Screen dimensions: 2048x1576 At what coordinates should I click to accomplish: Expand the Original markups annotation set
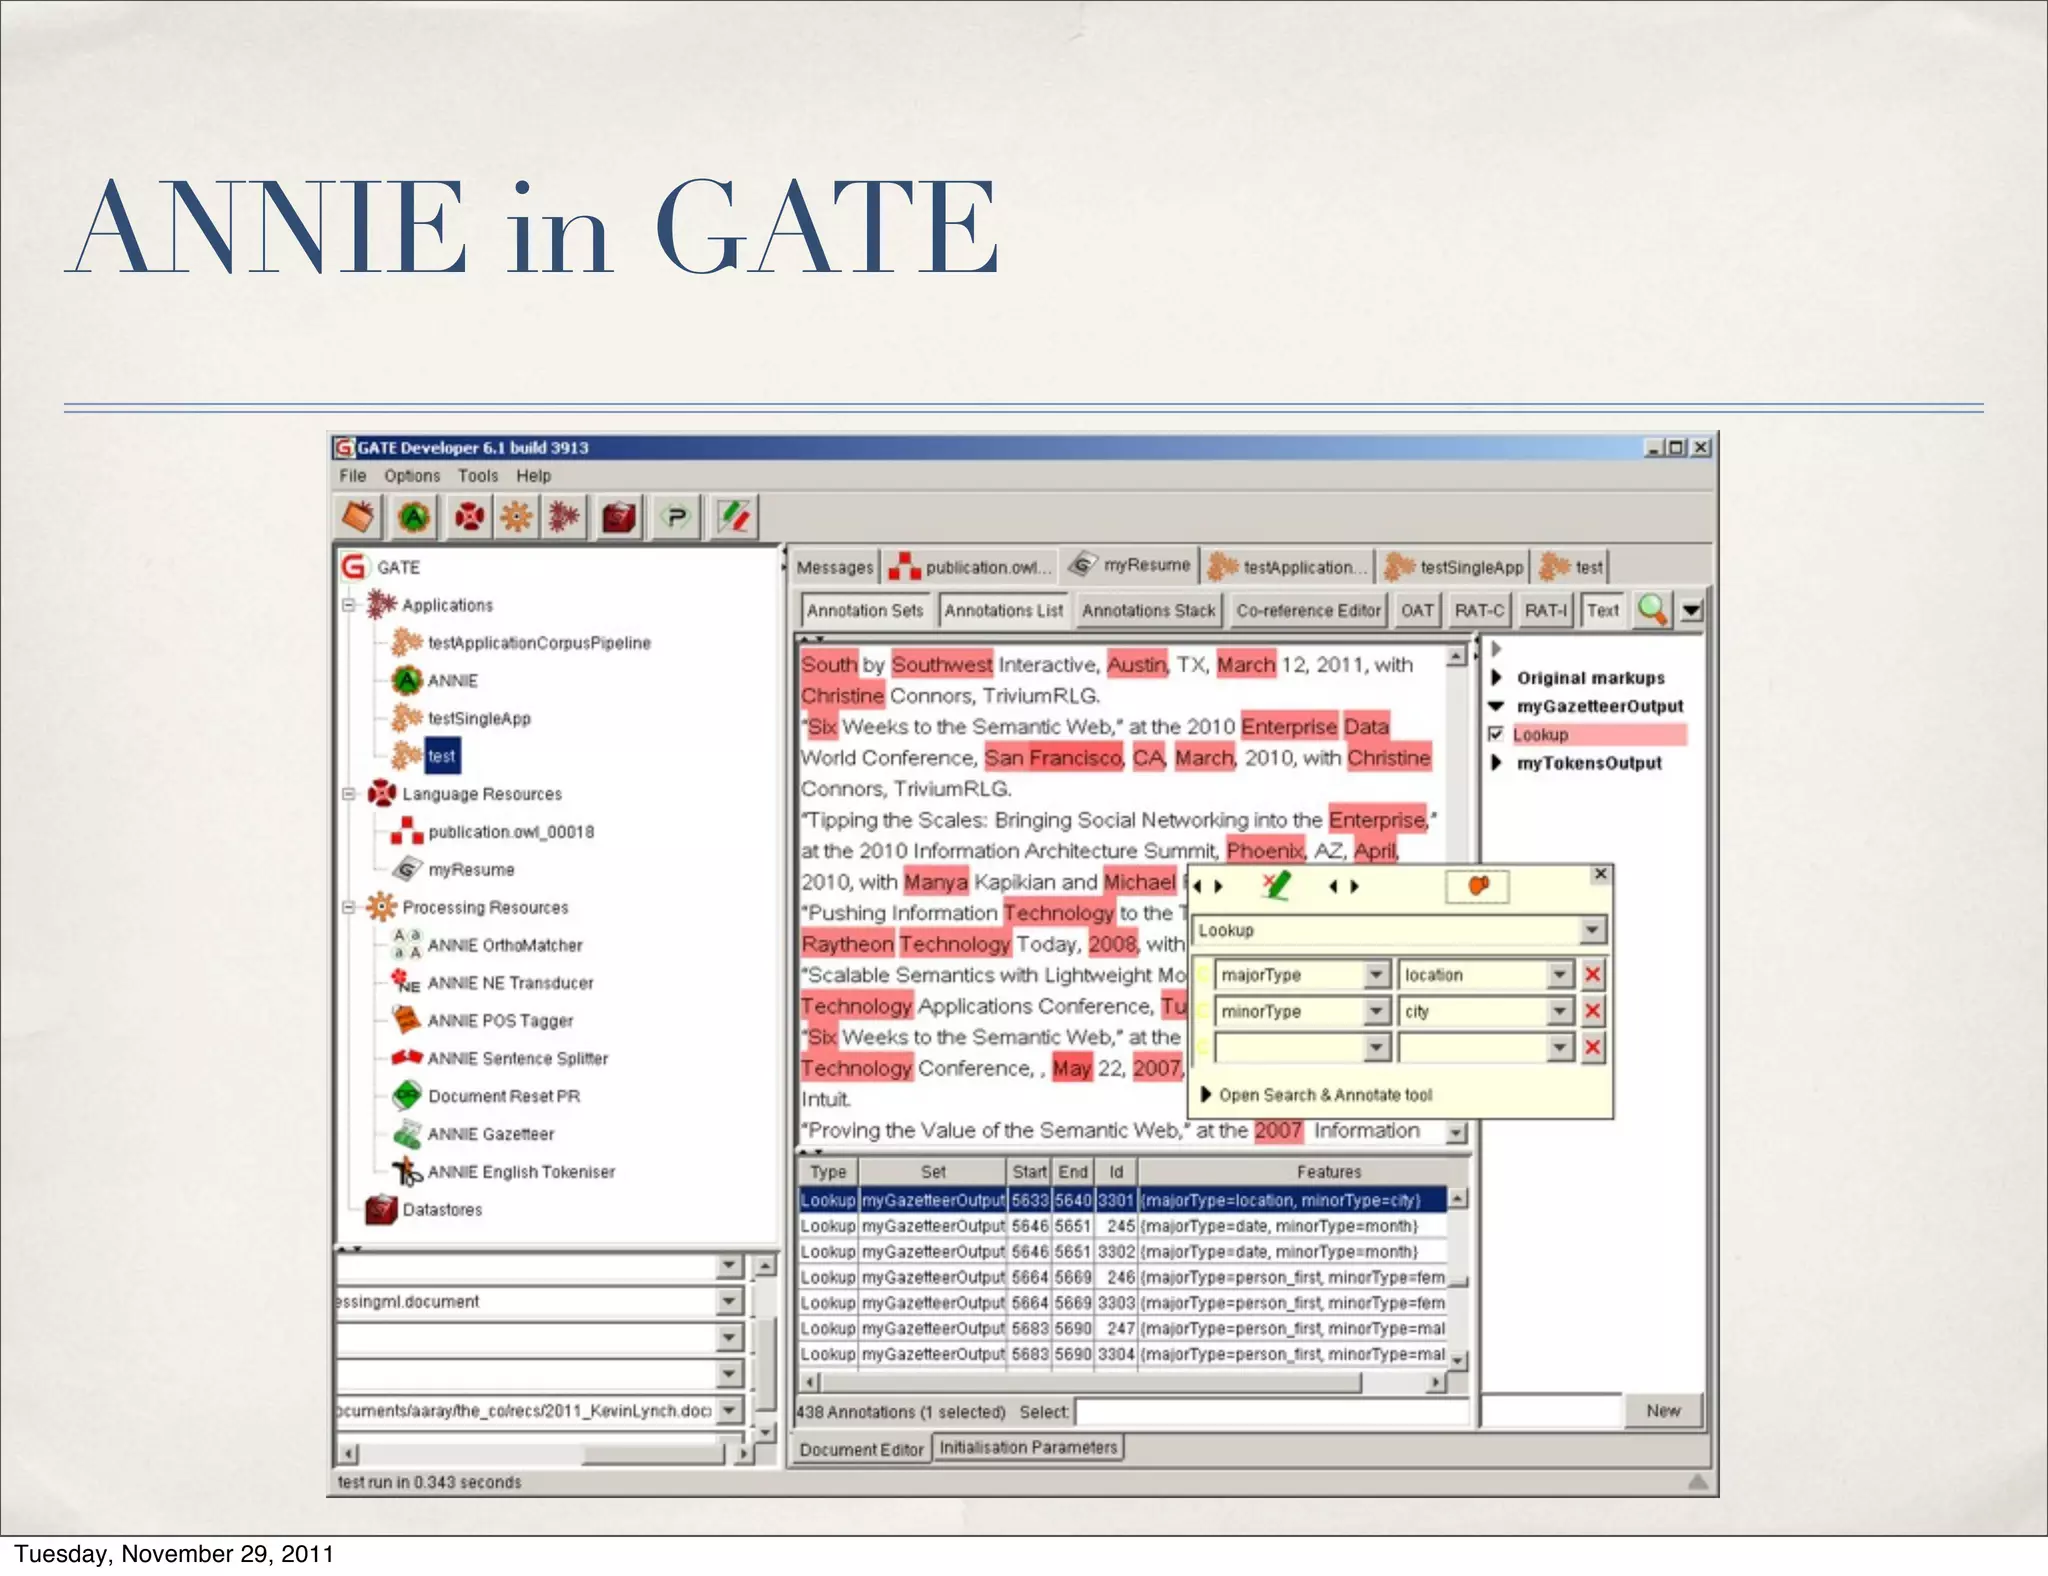1497,678
